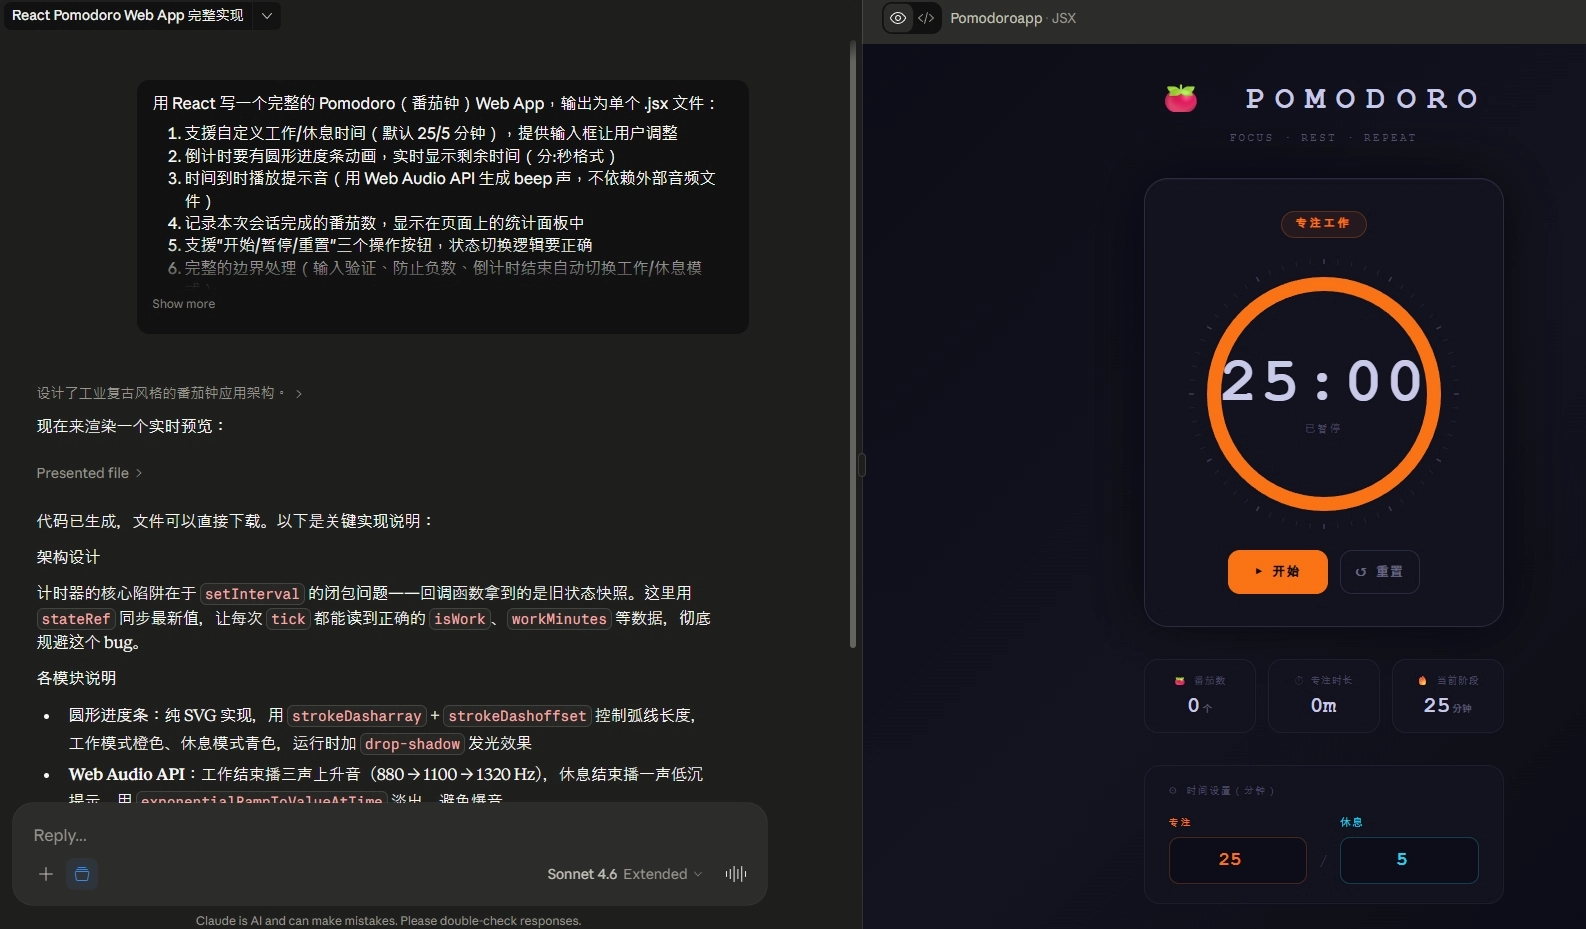Click the 番茄数 stat card
The image size is (1586, 929).
click(1200, 696)
